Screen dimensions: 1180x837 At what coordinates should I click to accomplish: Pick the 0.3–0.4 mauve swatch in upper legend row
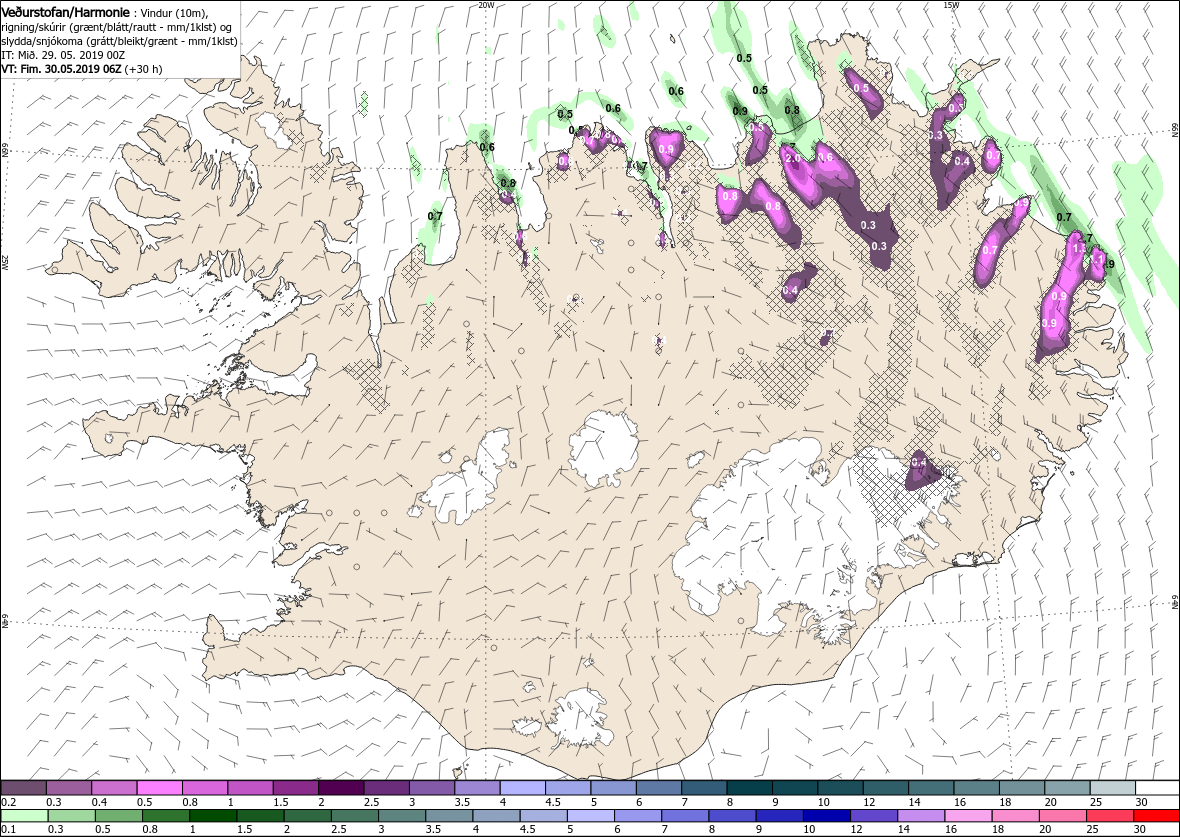pos(69,788)
